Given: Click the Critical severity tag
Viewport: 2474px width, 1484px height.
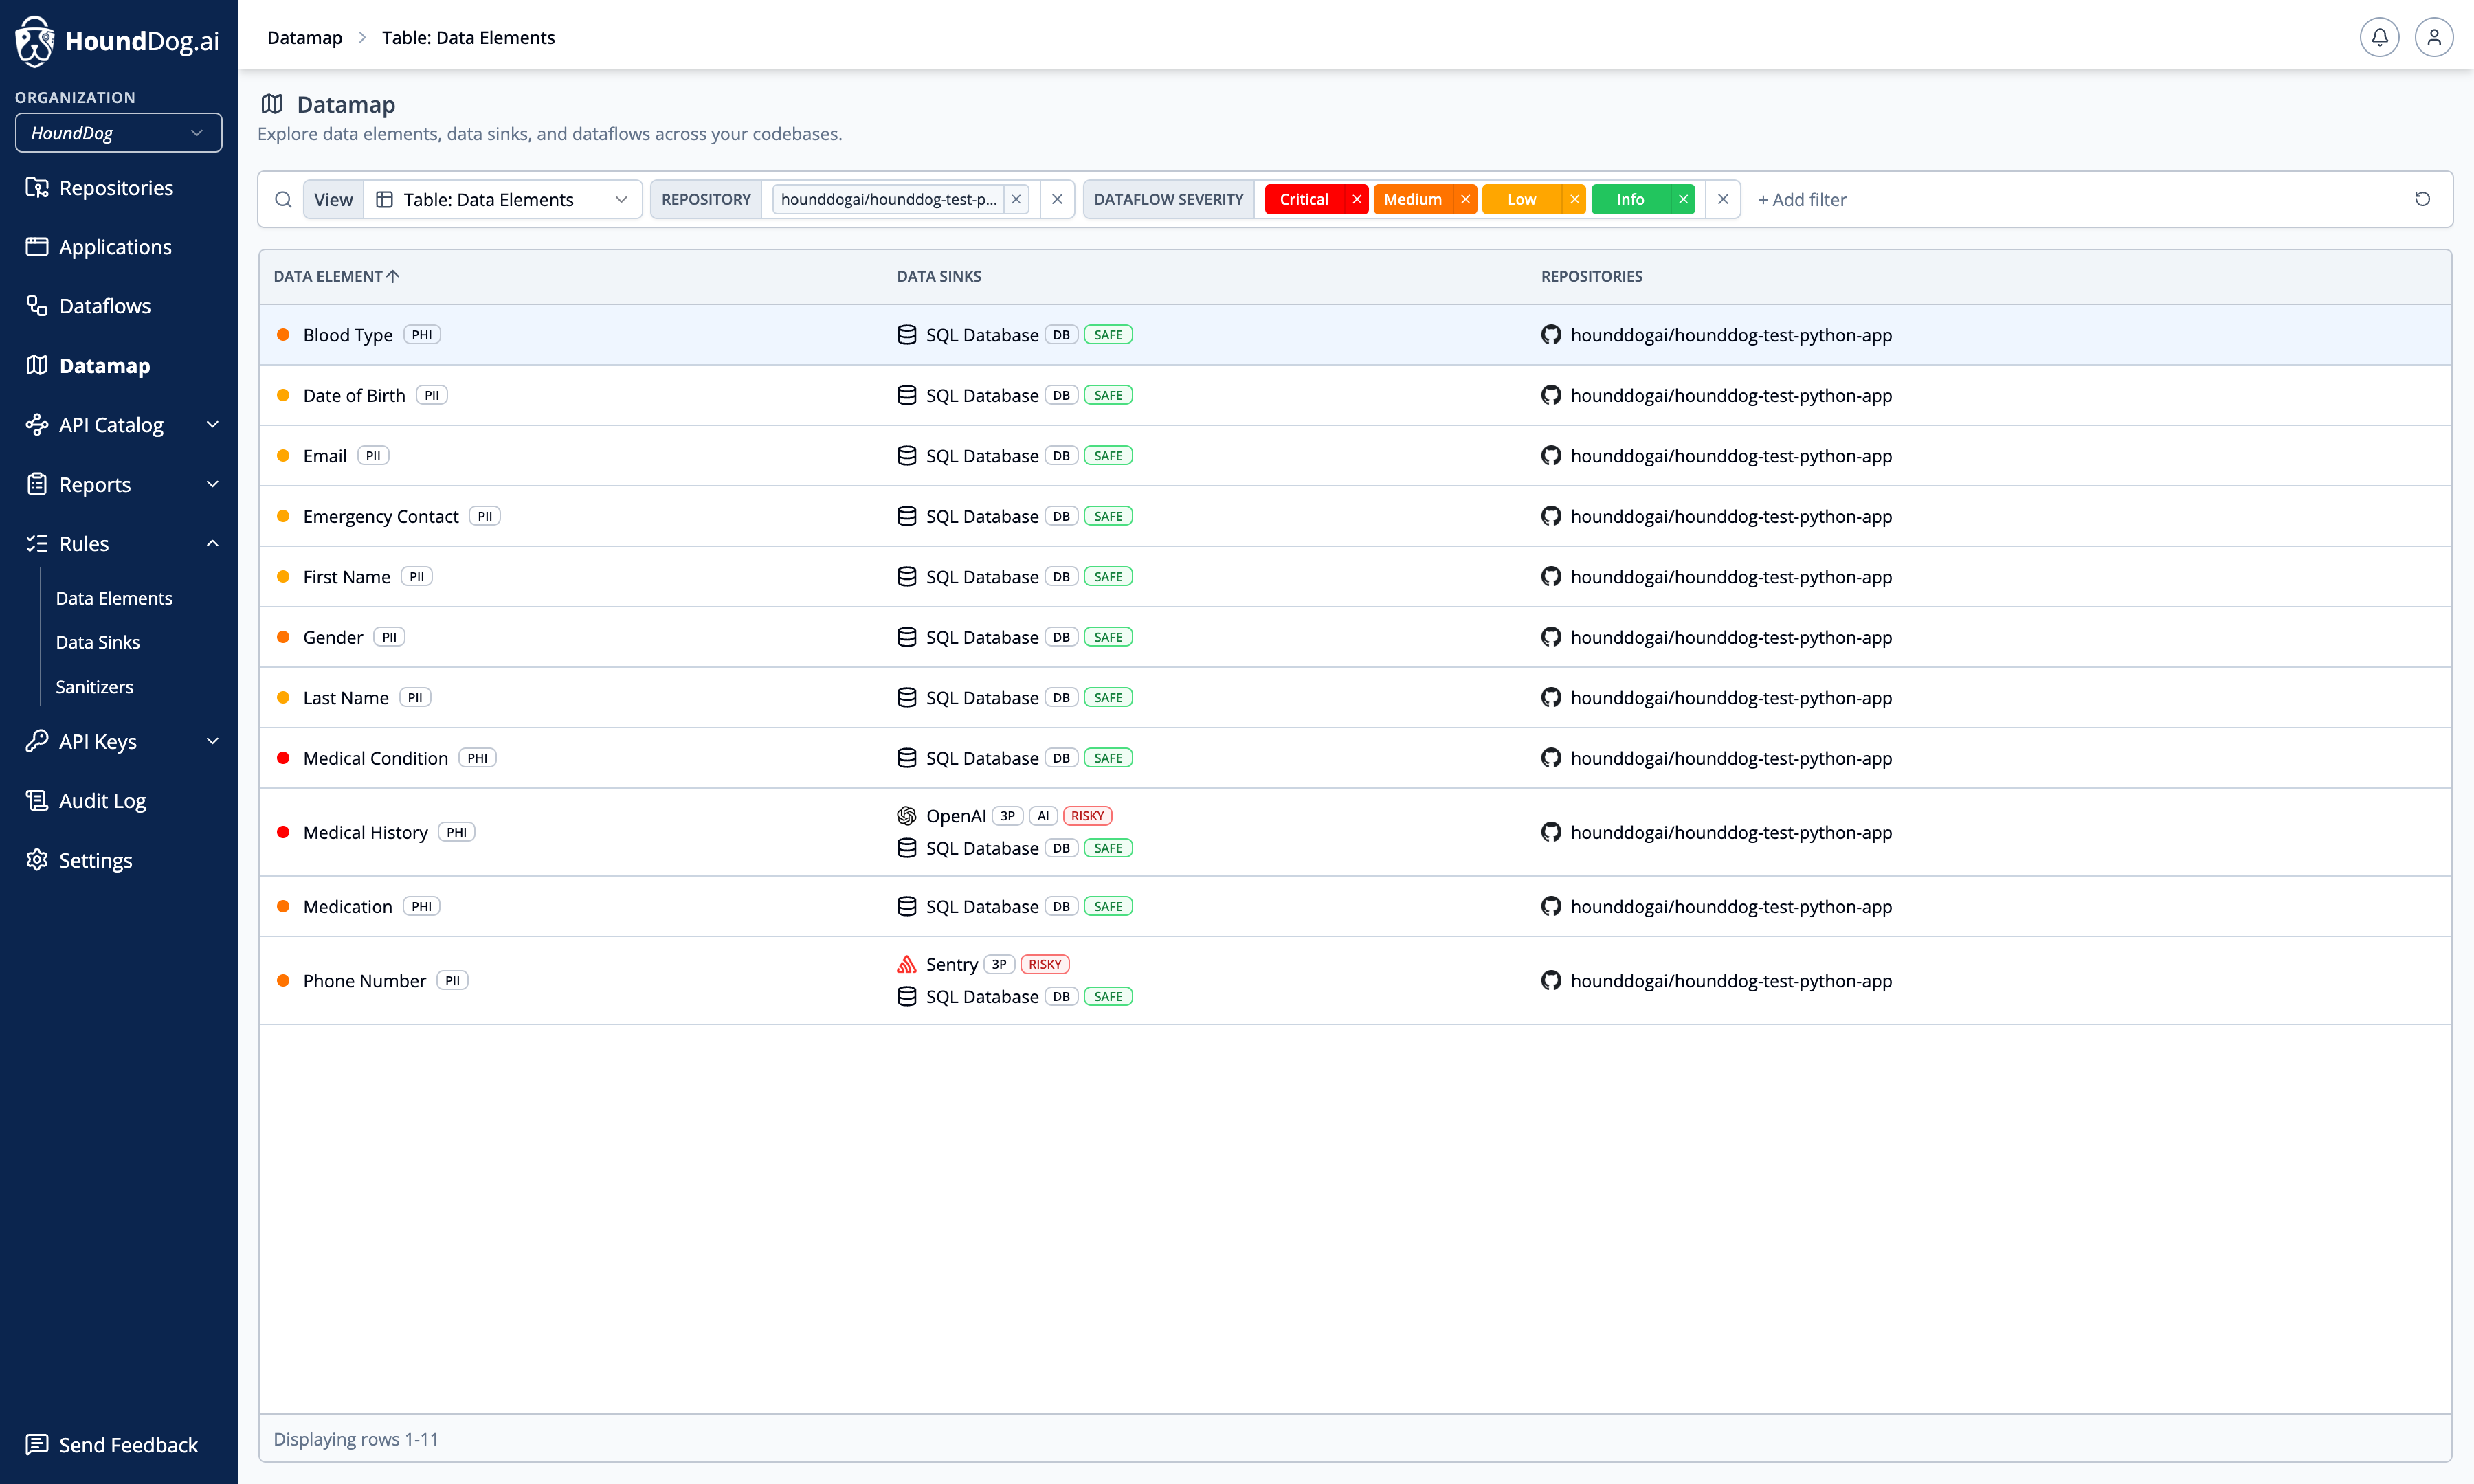Looking at the screenshot, I should pos(1304,199).
